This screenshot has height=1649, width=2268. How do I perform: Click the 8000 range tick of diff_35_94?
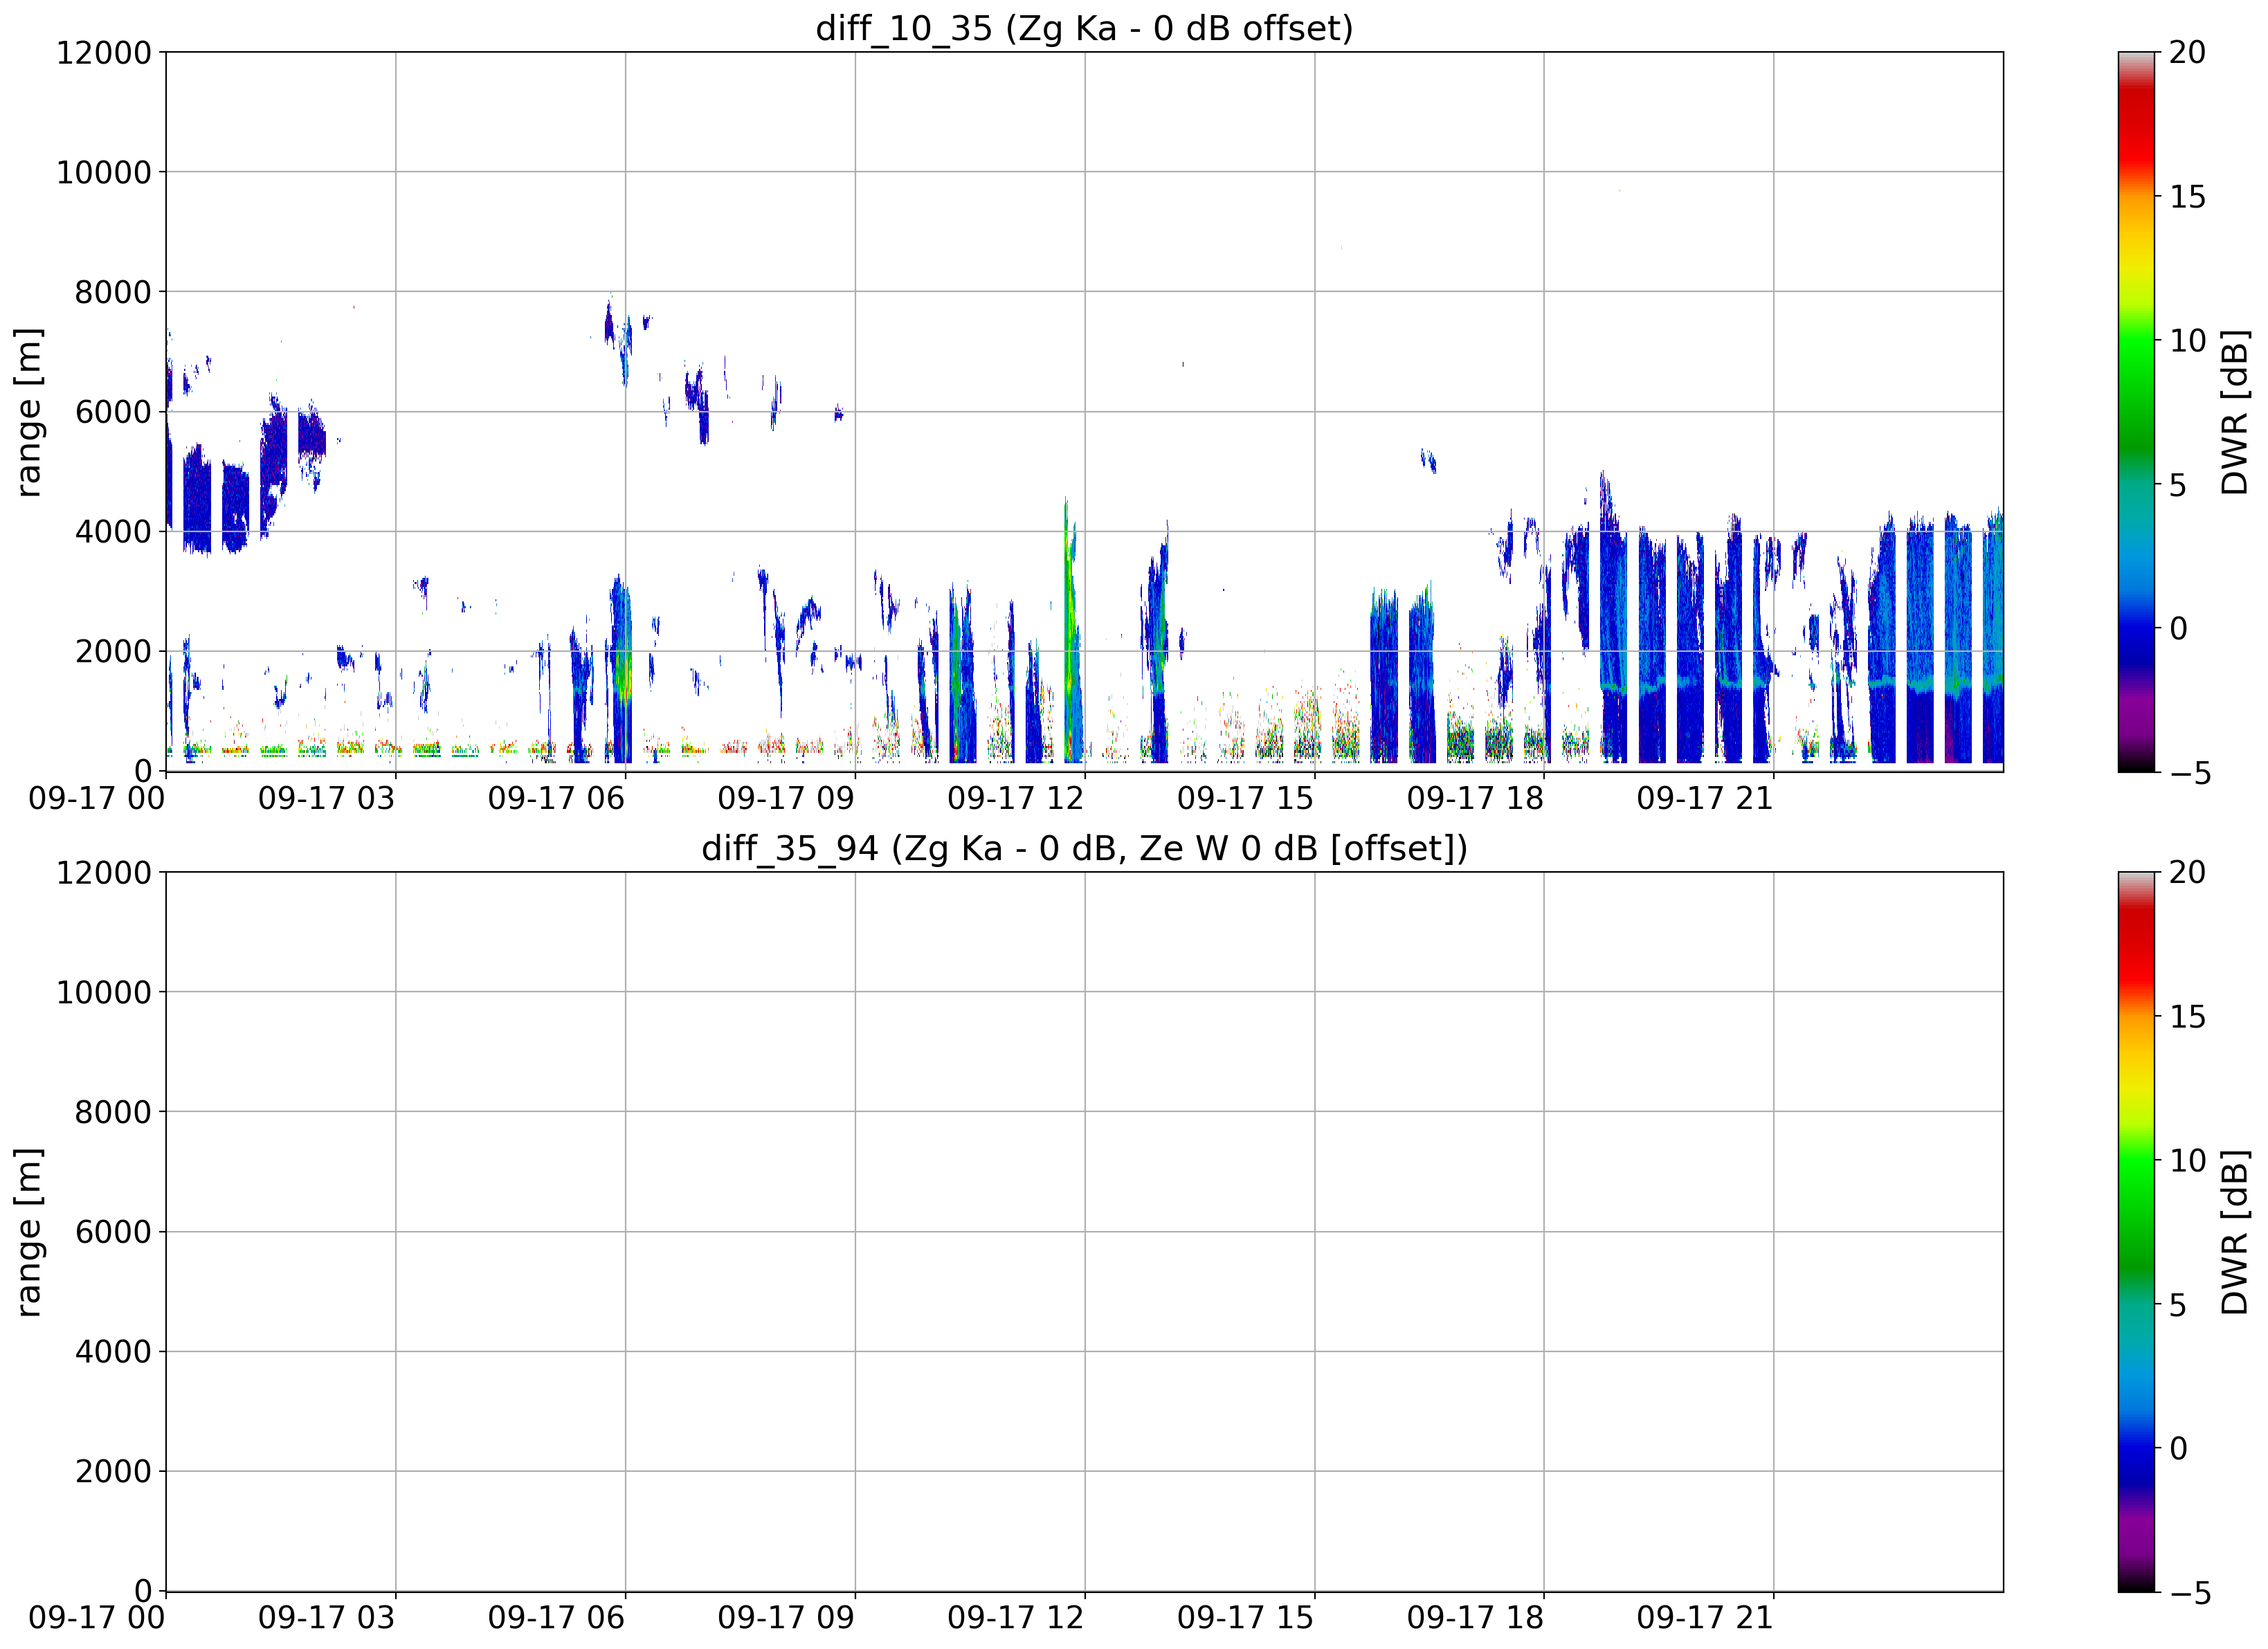point(113,1112)
